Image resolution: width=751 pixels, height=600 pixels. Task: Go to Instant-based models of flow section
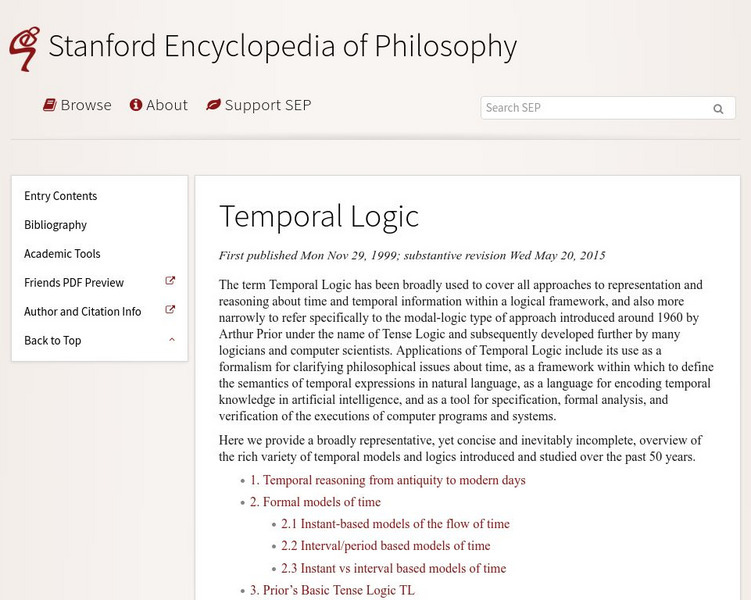click(395, 524)
